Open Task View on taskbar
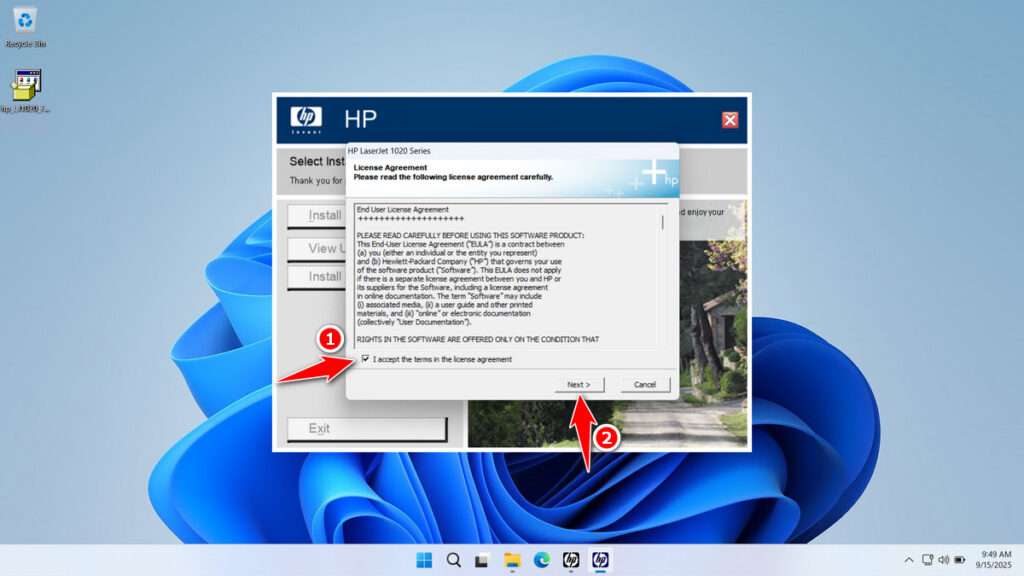1024x576 pixels. click(482, 560)
